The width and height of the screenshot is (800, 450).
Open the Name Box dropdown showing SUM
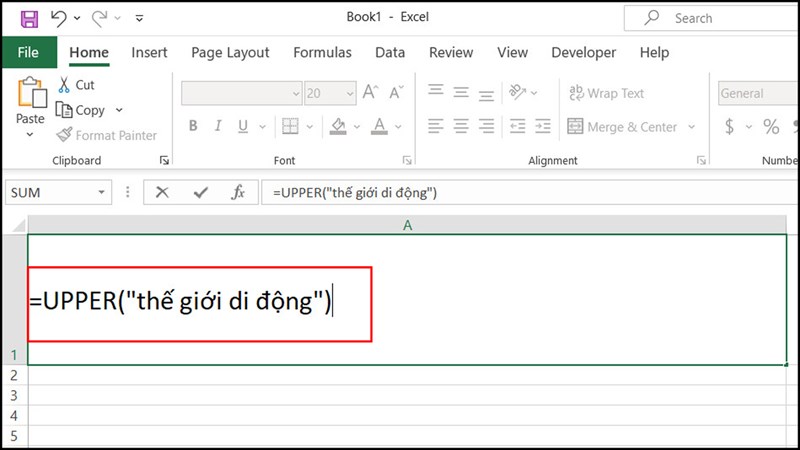click(102, 192)
